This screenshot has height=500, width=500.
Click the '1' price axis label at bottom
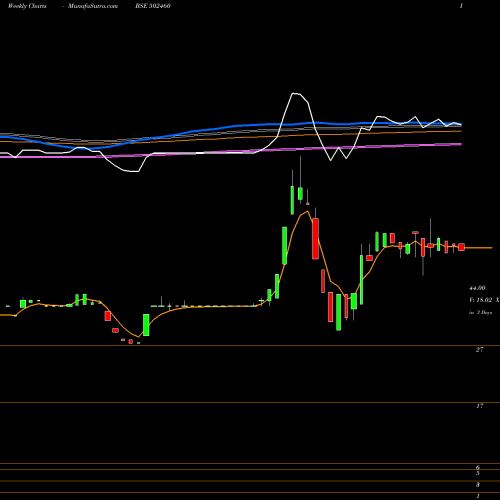[478, 496]
